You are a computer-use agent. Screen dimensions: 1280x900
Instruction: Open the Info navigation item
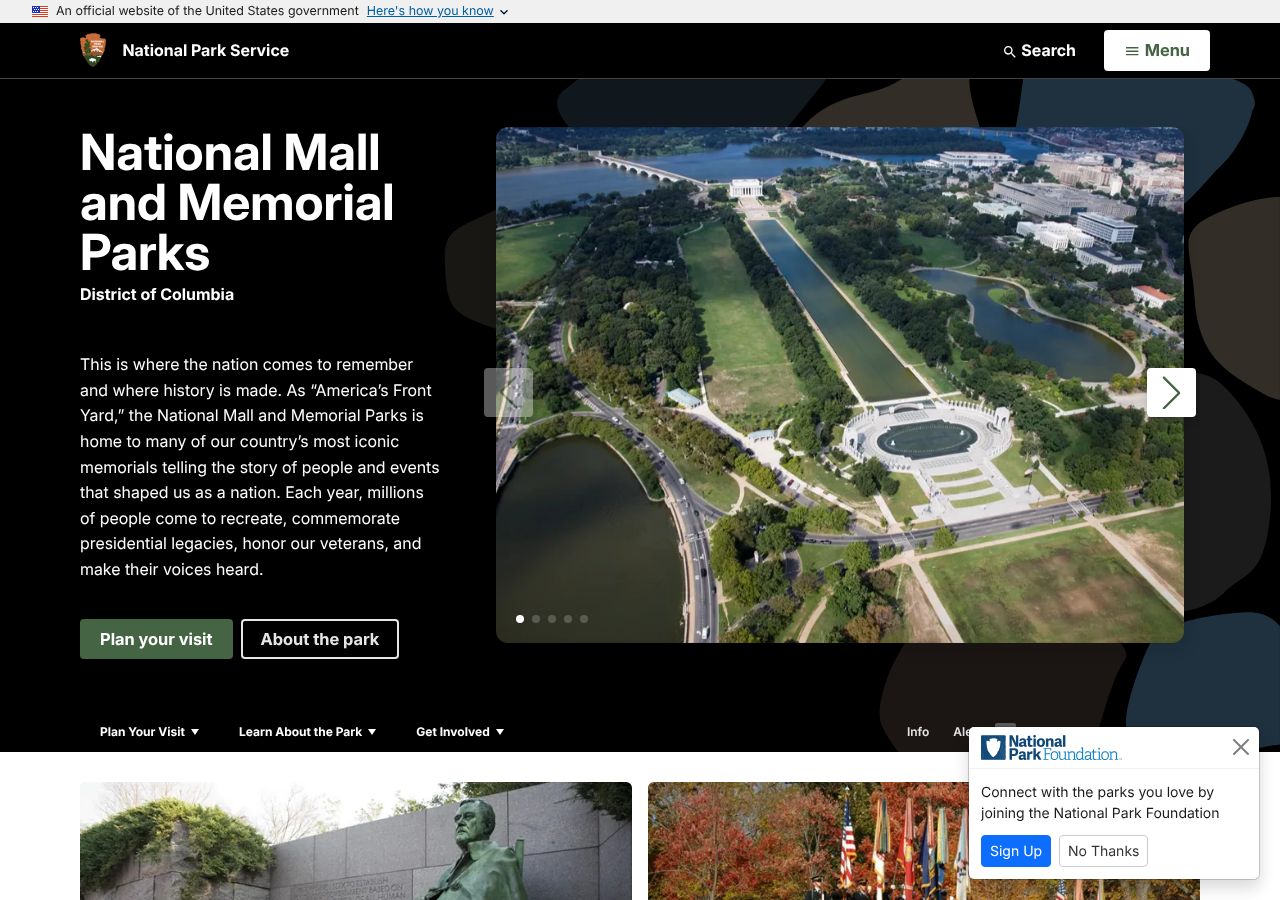pos(918,732)
